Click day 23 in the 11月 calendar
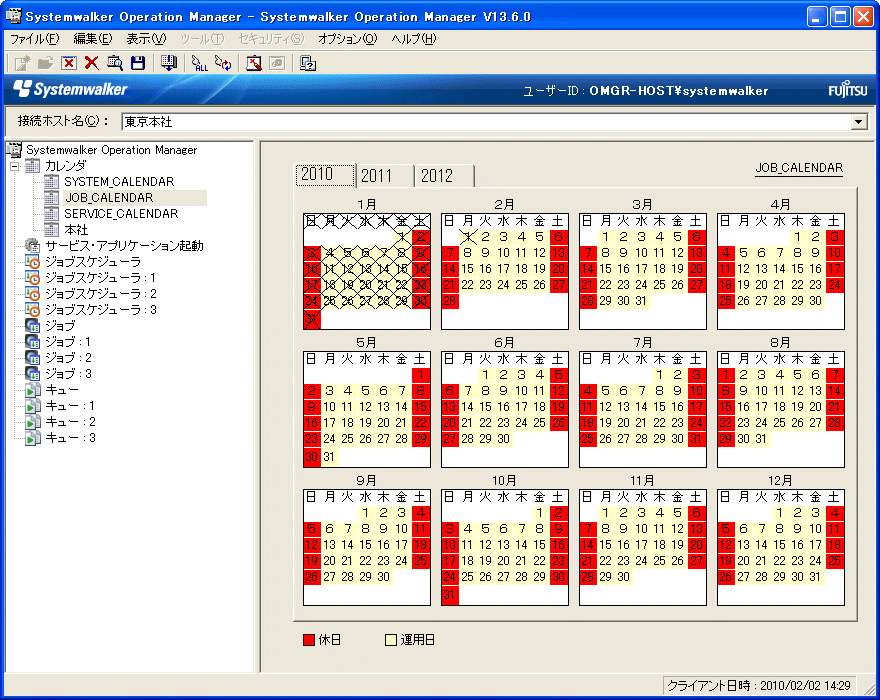The image size is (880, 700). pyautogui.click(x=624, y=561)
